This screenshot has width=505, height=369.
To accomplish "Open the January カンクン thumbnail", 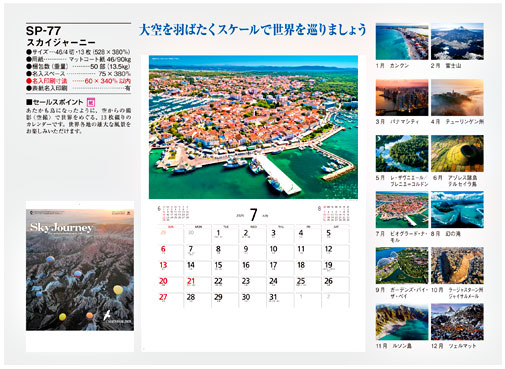I will coord(402,42).
